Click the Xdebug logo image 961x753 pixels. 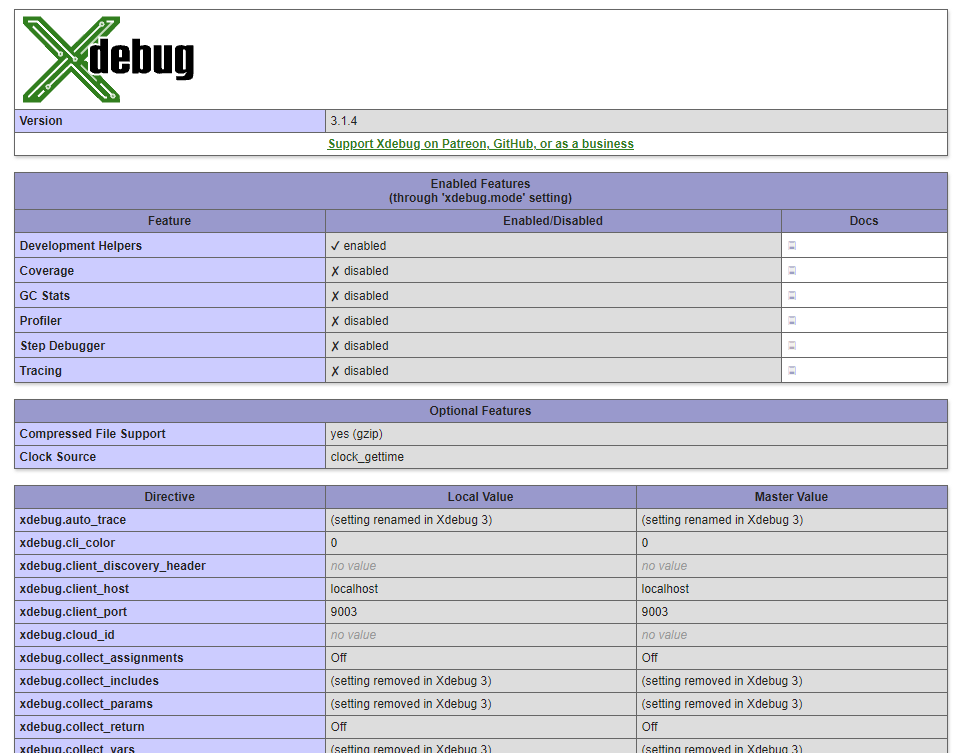click(x=108, y=60)
